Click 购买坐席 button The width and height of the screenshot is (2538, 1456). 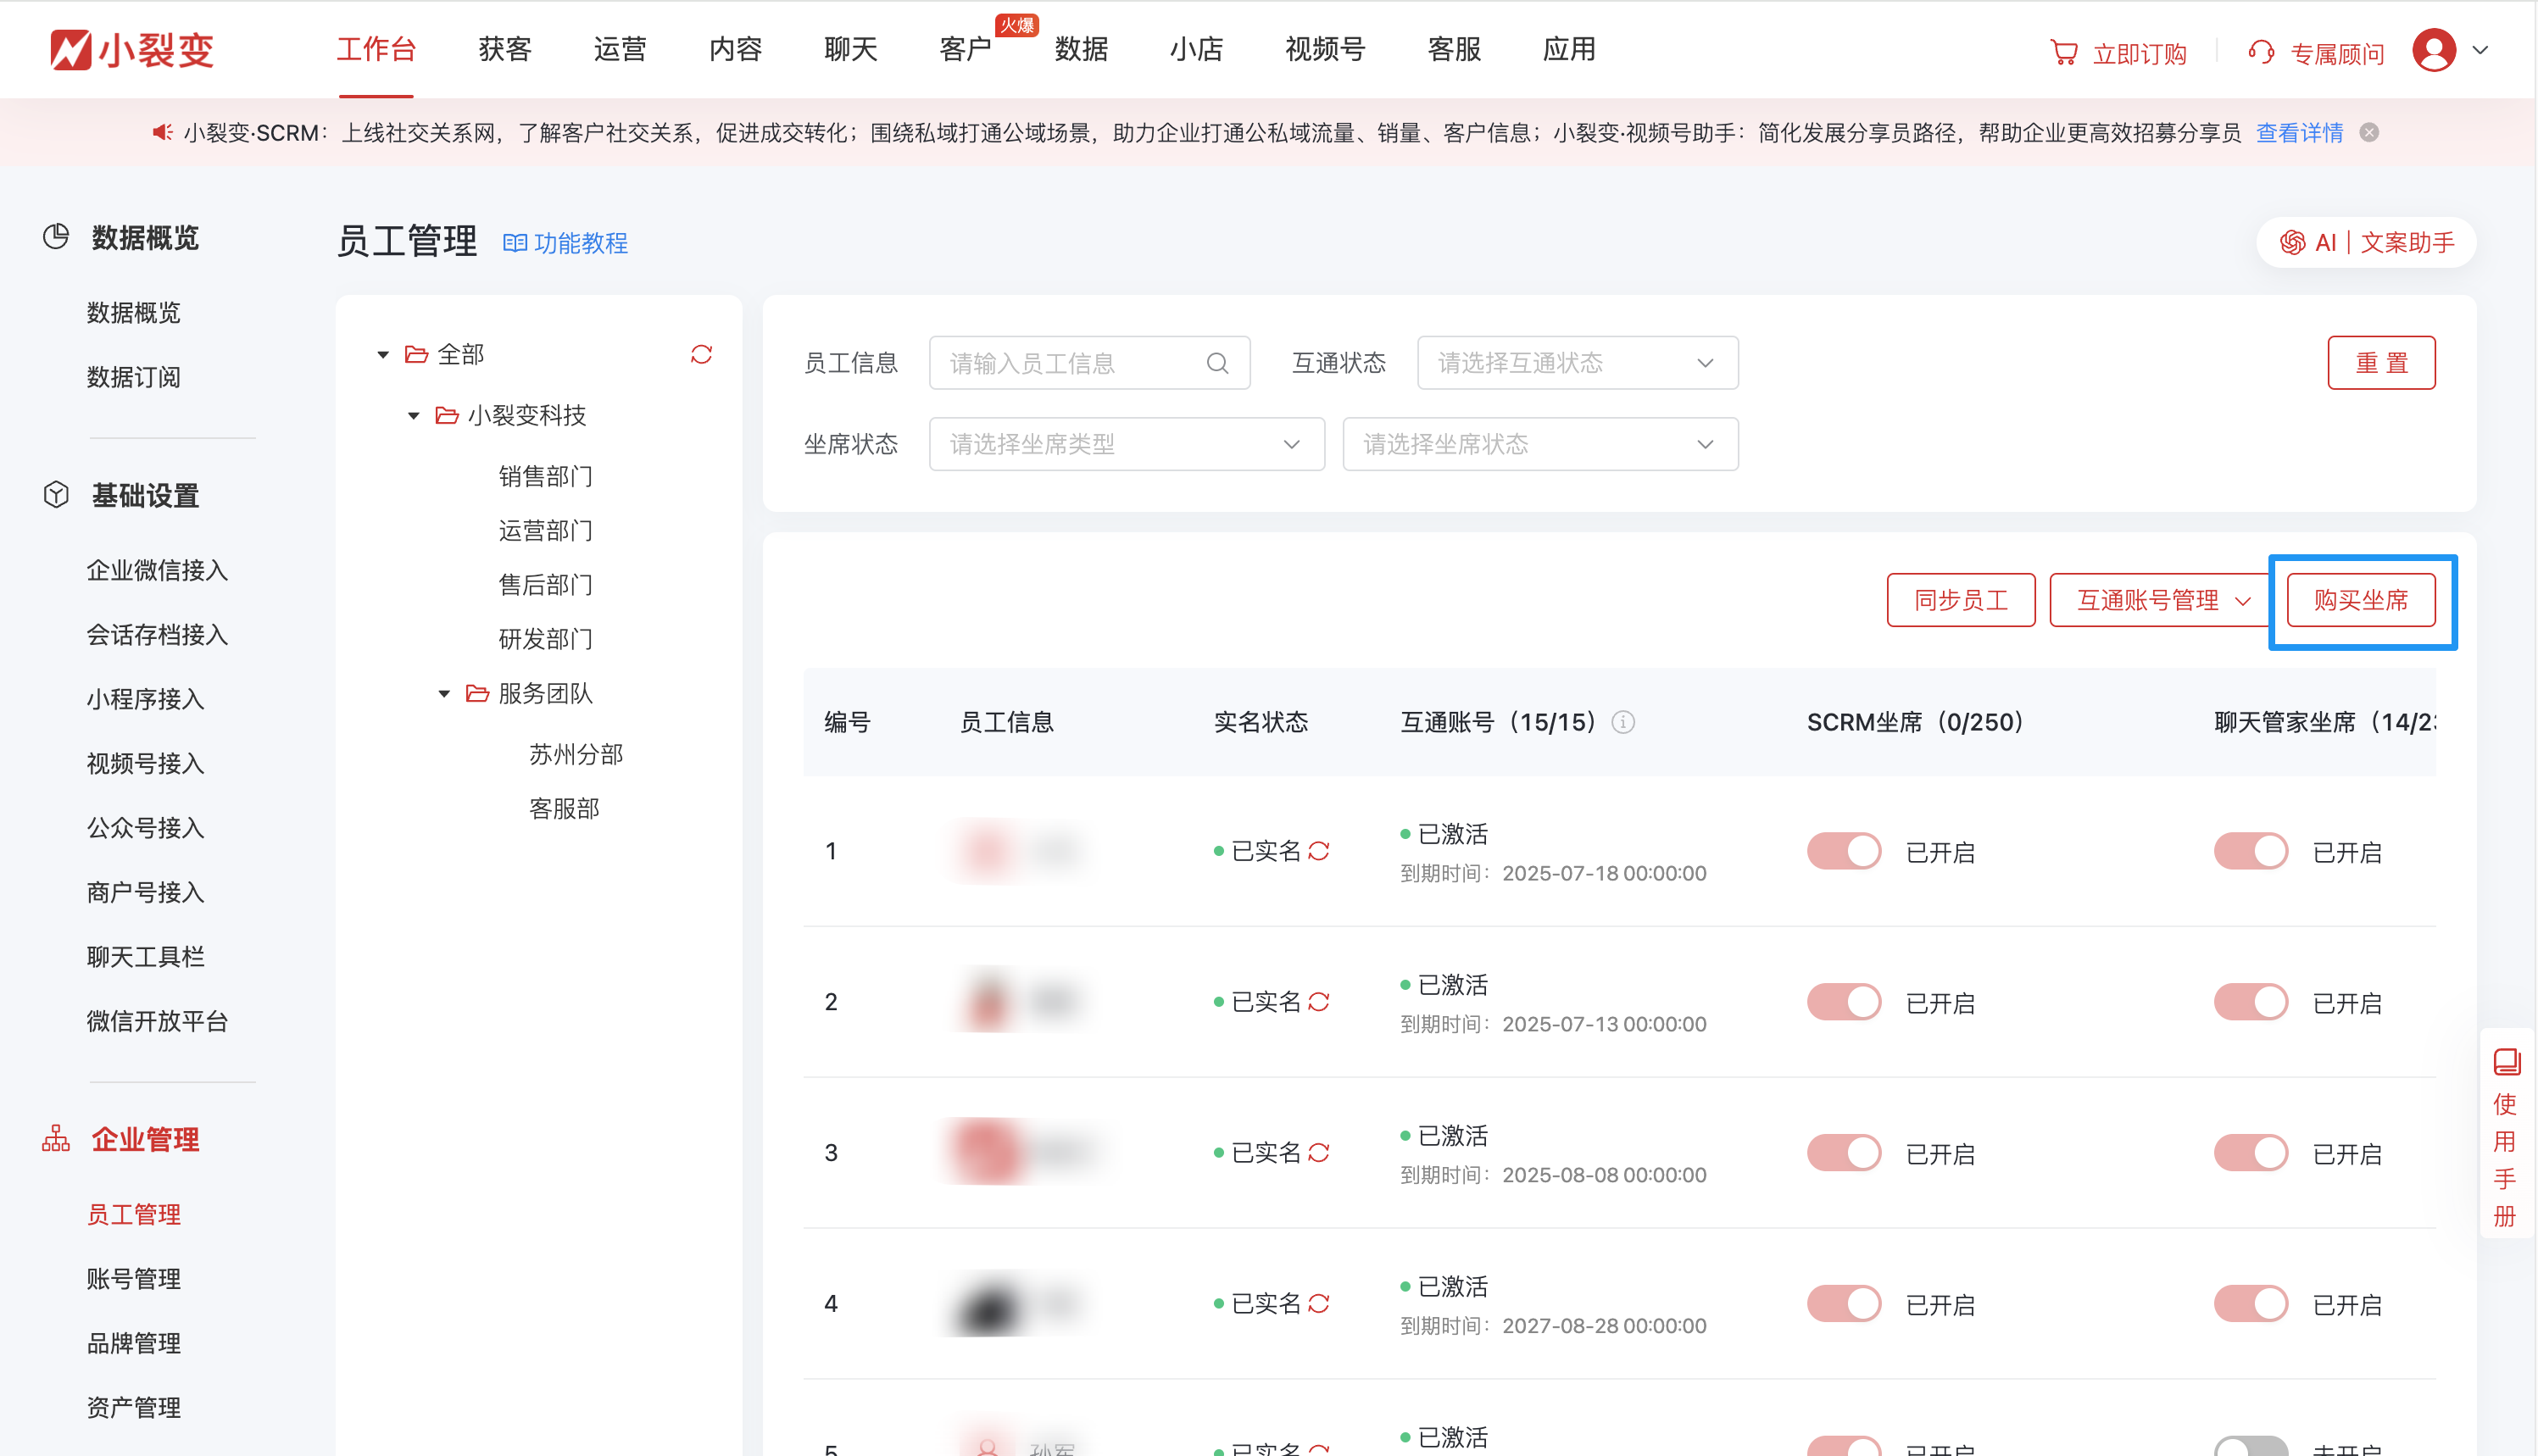[2361, 600]
